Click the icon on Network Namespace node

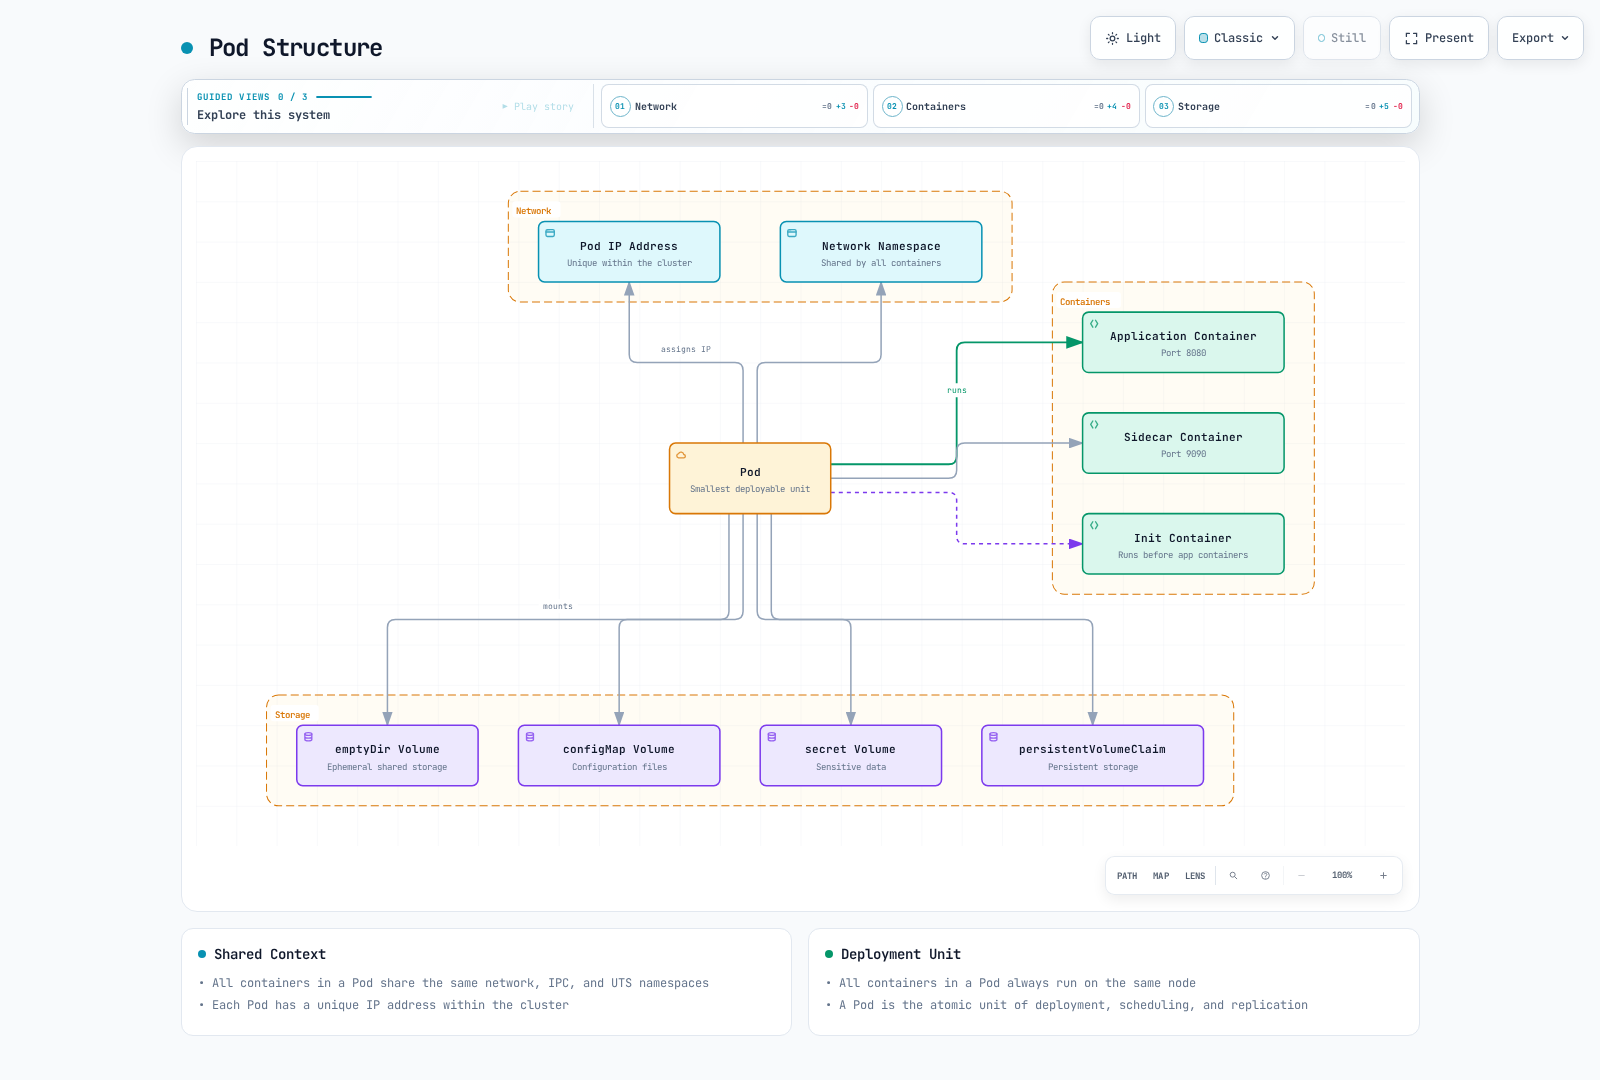click(x=792, y=233)
